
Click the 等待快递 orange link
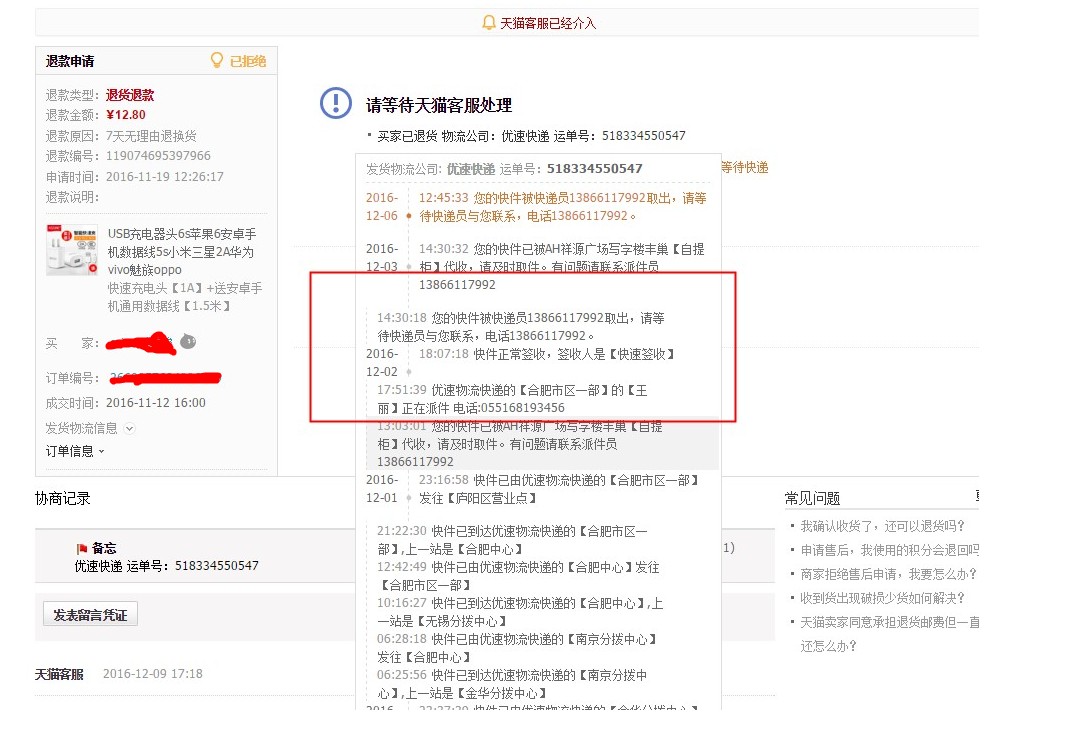[745, 167]
